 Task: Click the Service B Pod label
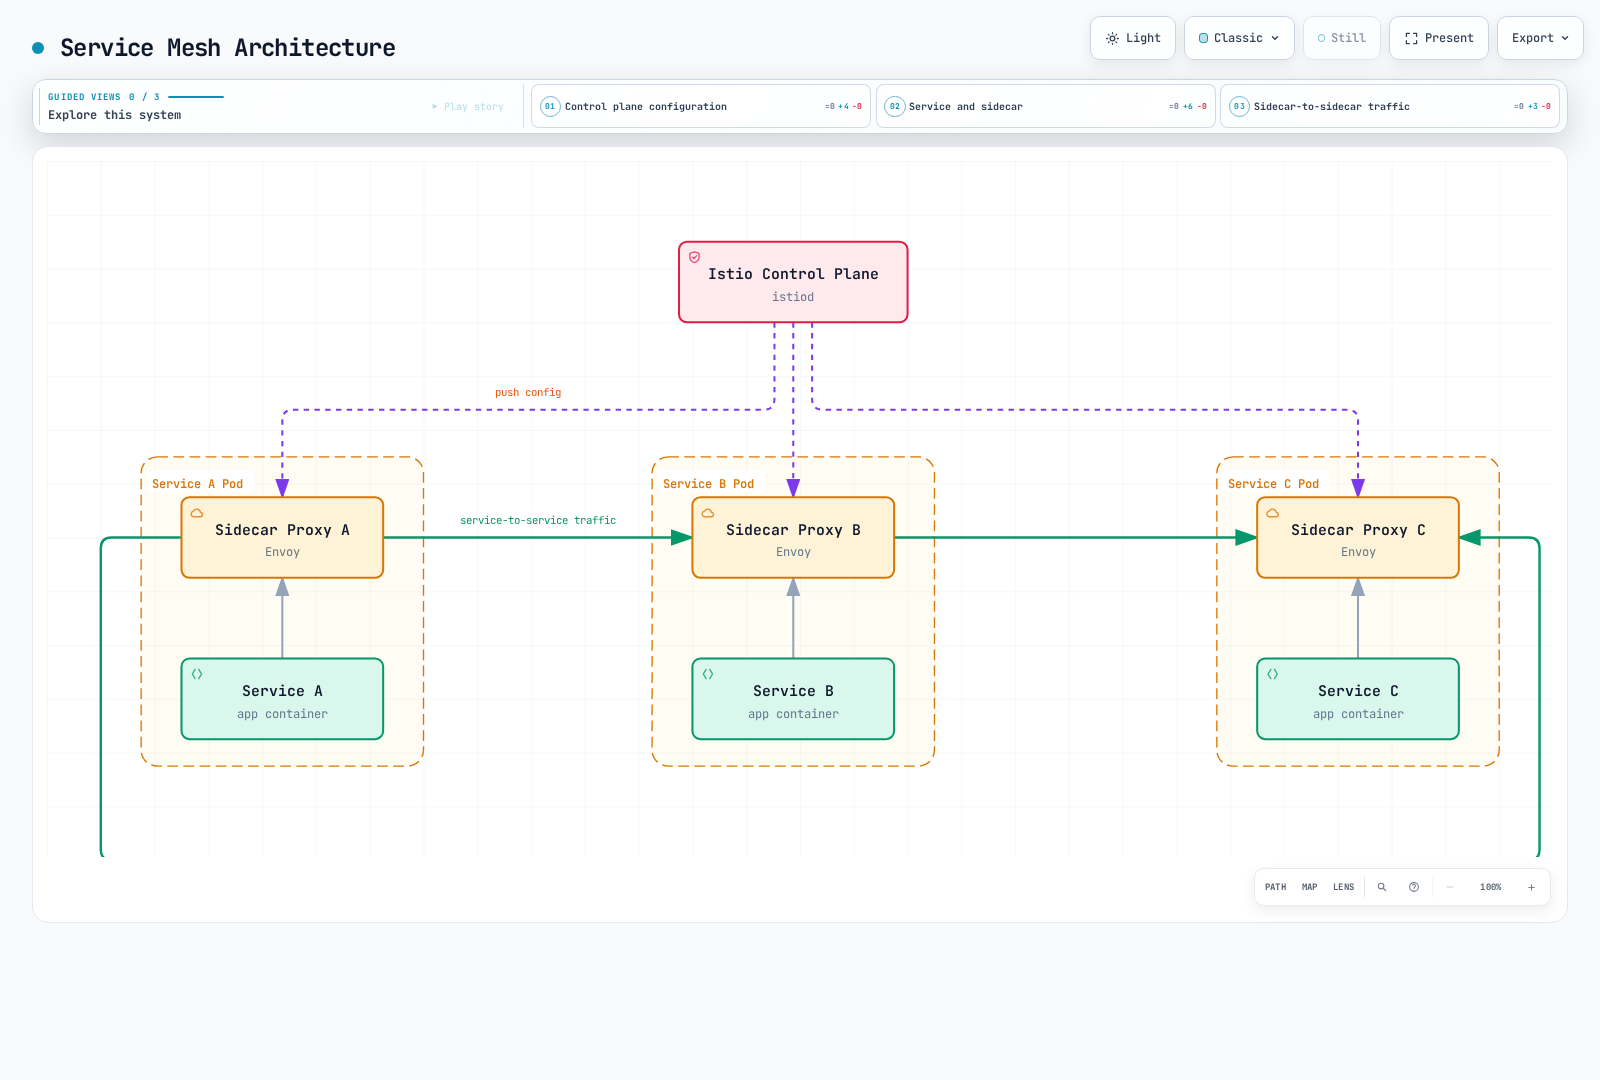[708, 484]
